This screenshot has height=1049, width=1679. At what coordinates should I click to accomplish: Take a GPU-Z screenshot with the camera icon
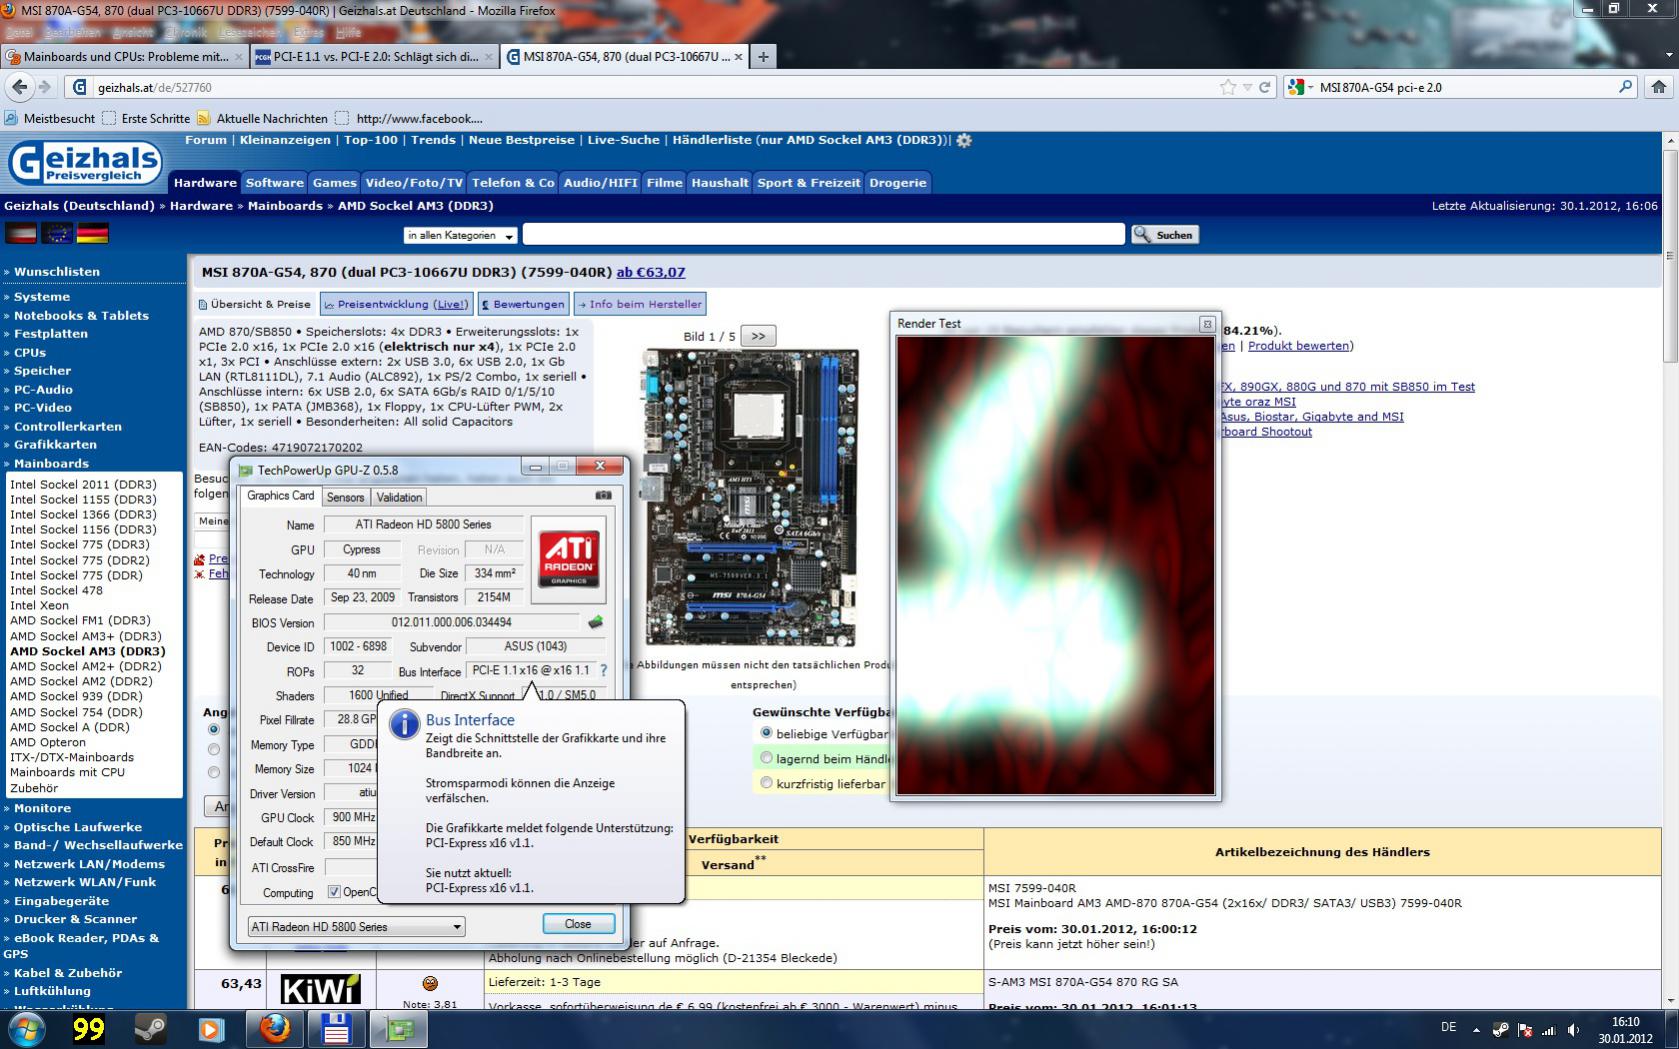click(603, 495)
